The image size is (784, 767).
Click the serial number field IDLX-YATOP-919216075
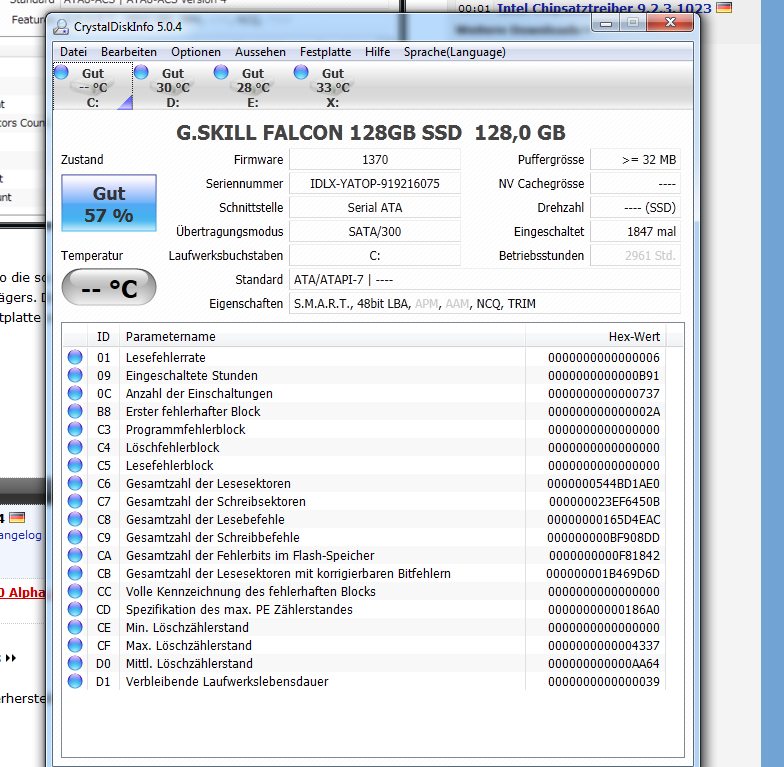(x=374, y=184)
